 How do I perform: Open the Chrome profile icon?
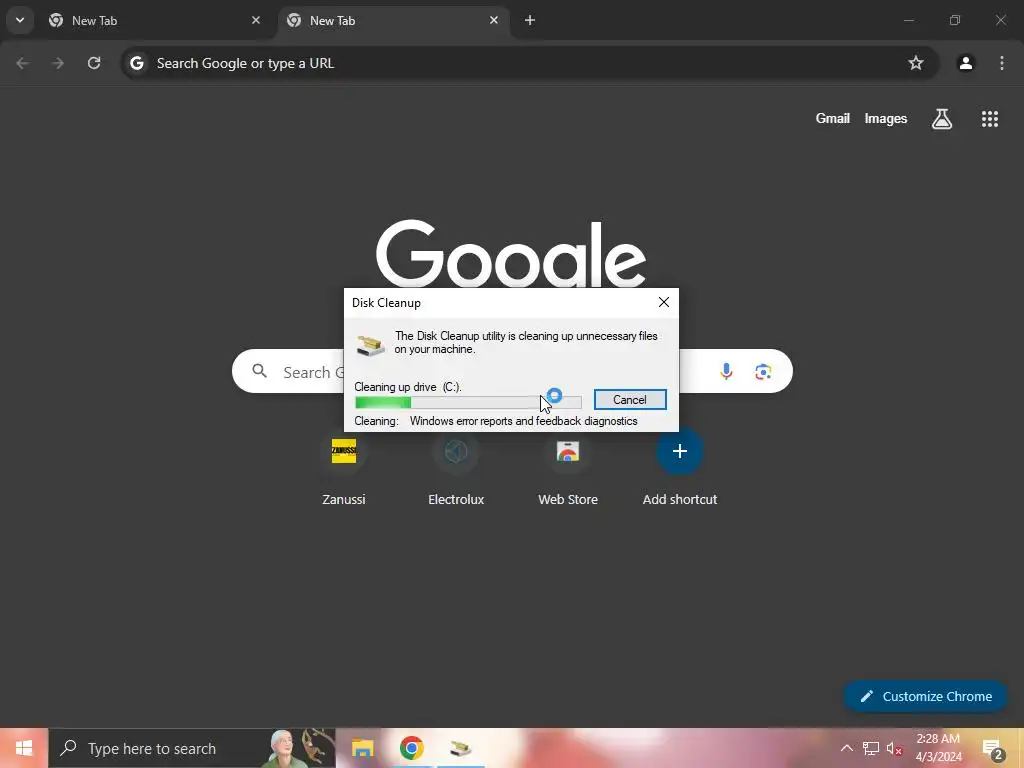(x=965, y=63)
